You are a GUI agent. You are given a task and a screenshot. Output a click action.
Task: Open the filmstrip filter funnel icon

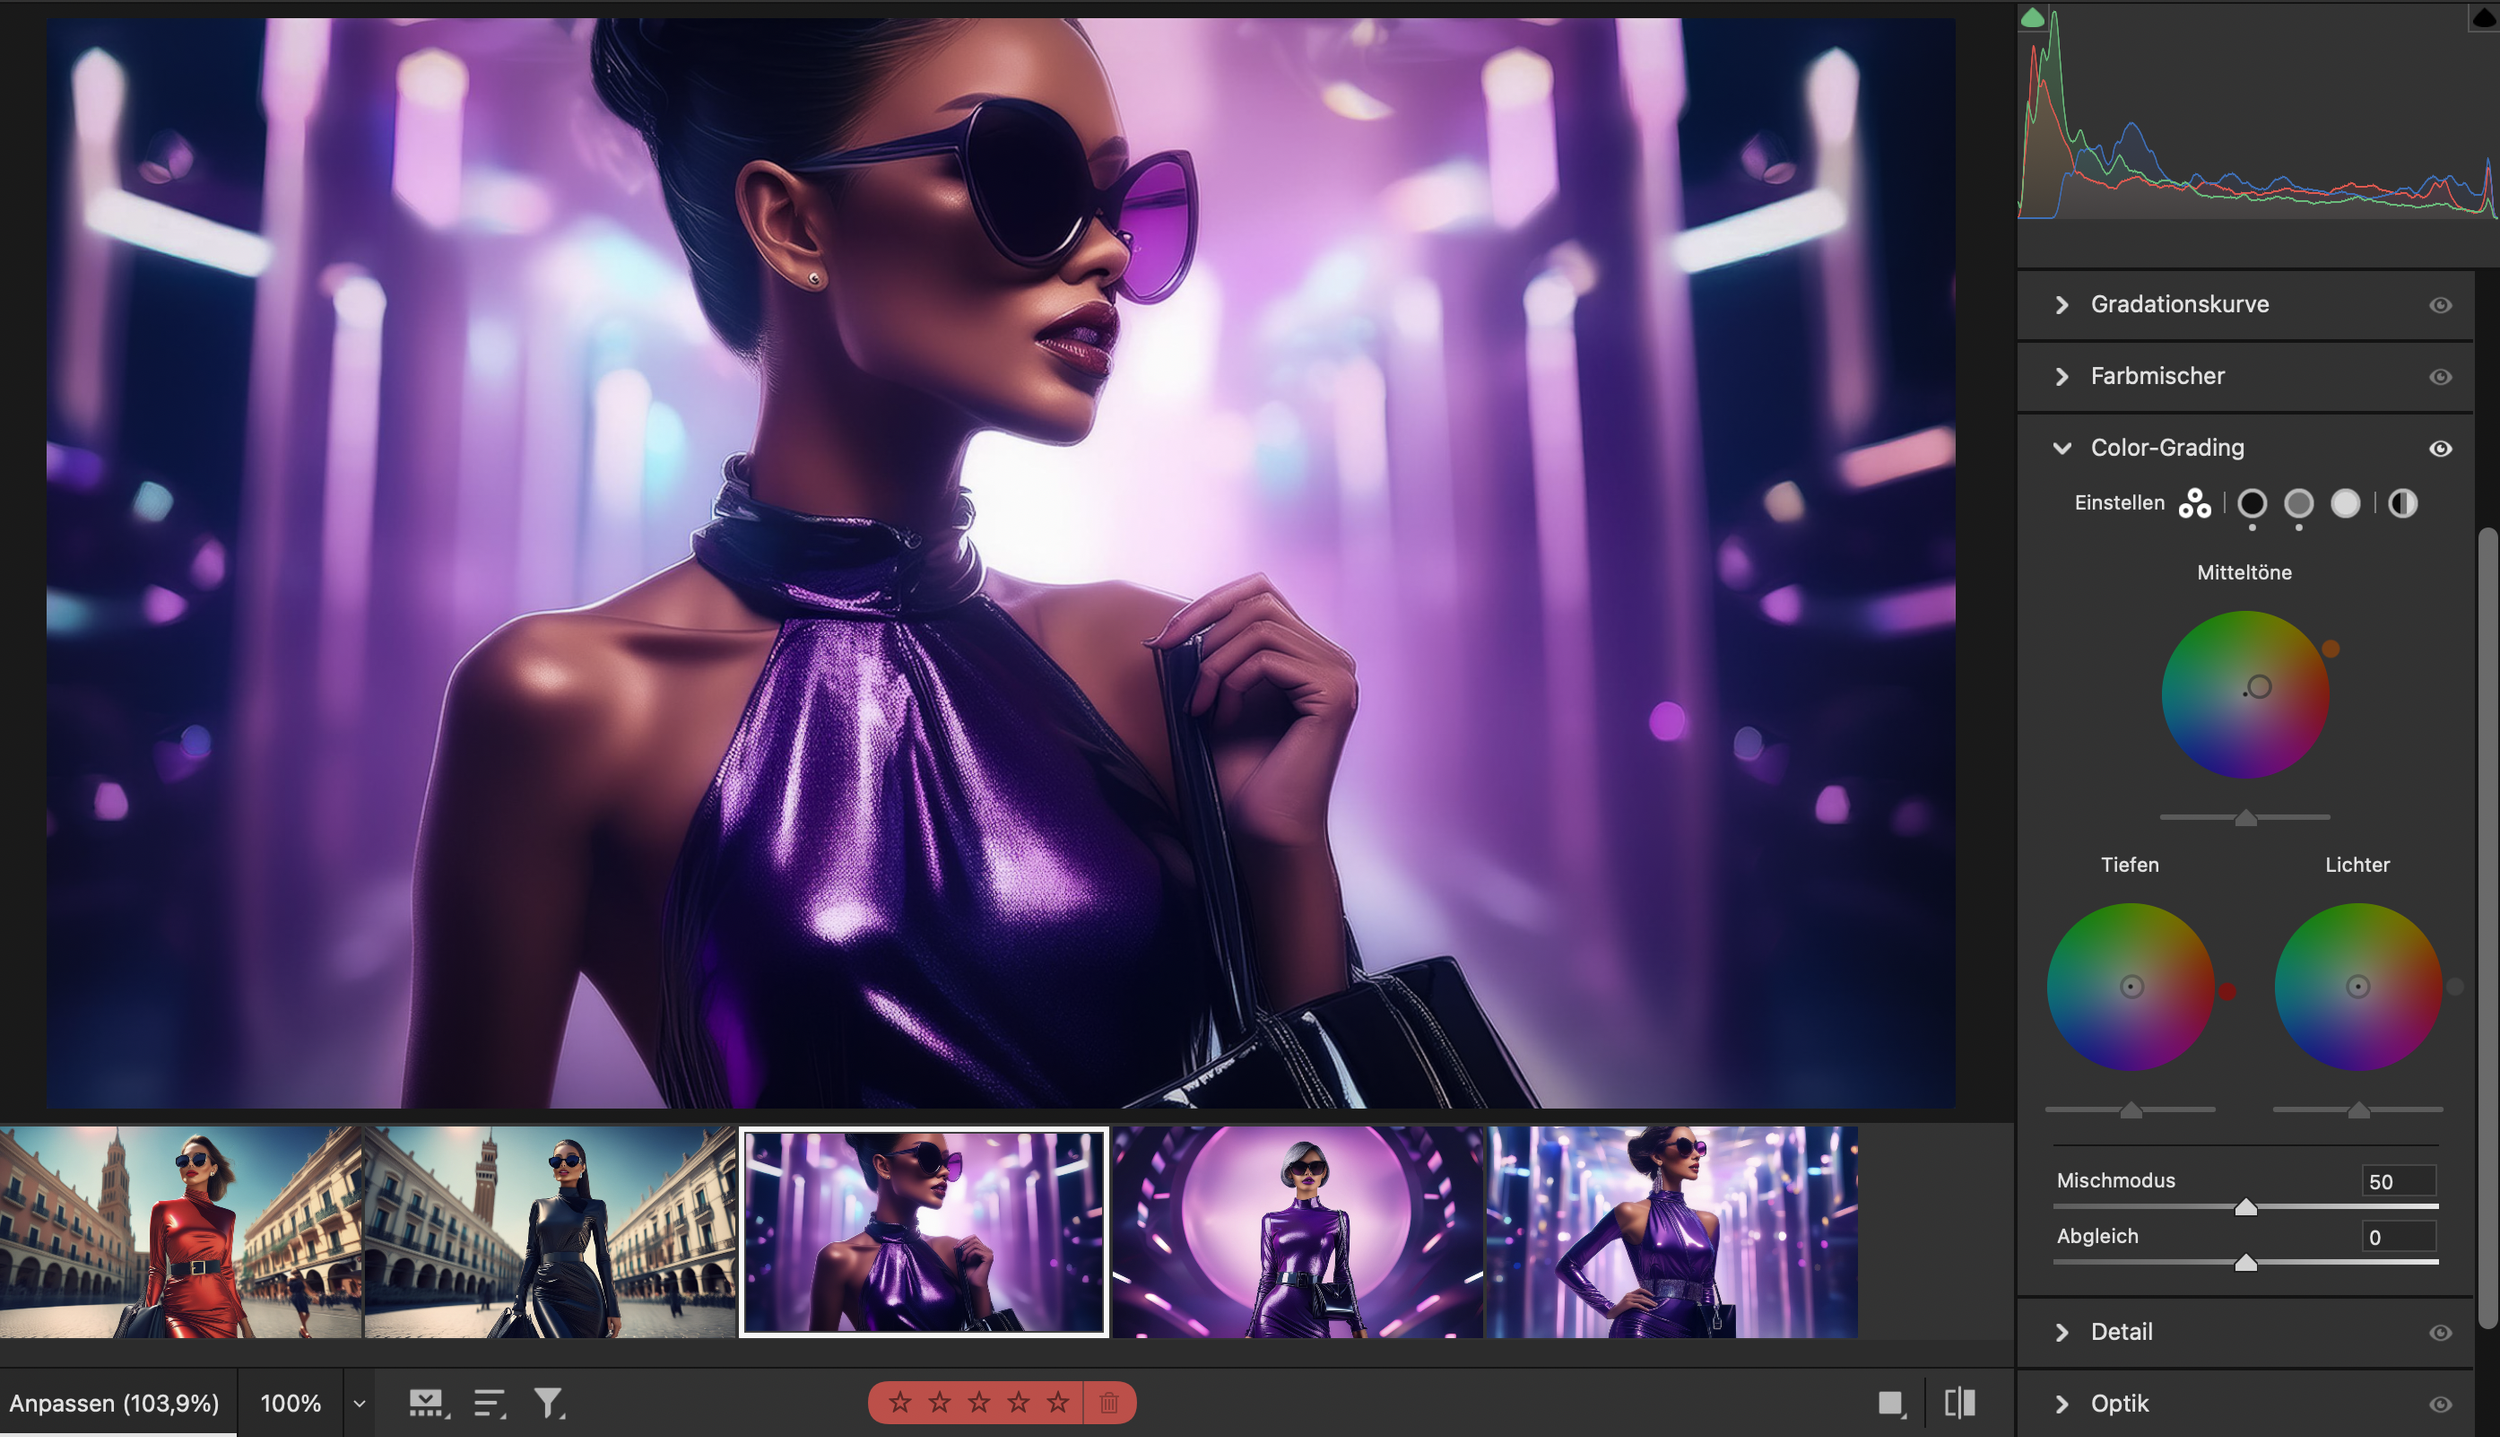tap(548, 1403)
